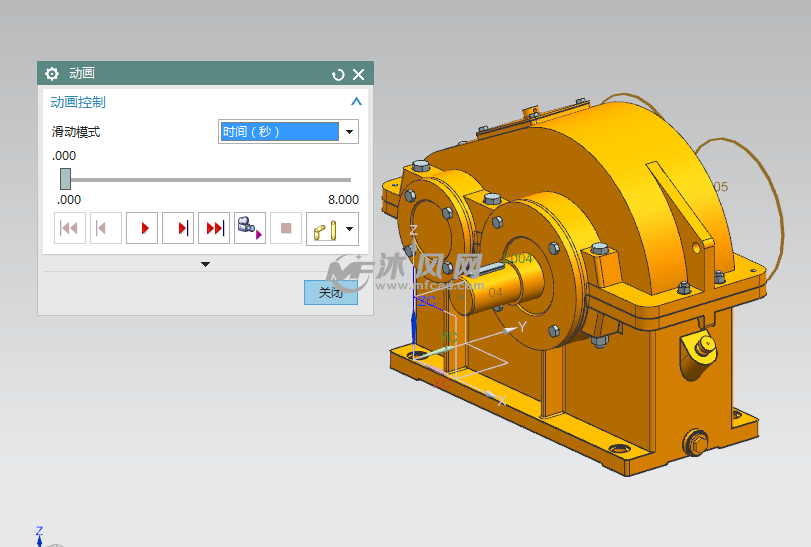This screenshot has height=547, width=811.
Task: Click the gear settings icon in dialog title
Action: 52,74
